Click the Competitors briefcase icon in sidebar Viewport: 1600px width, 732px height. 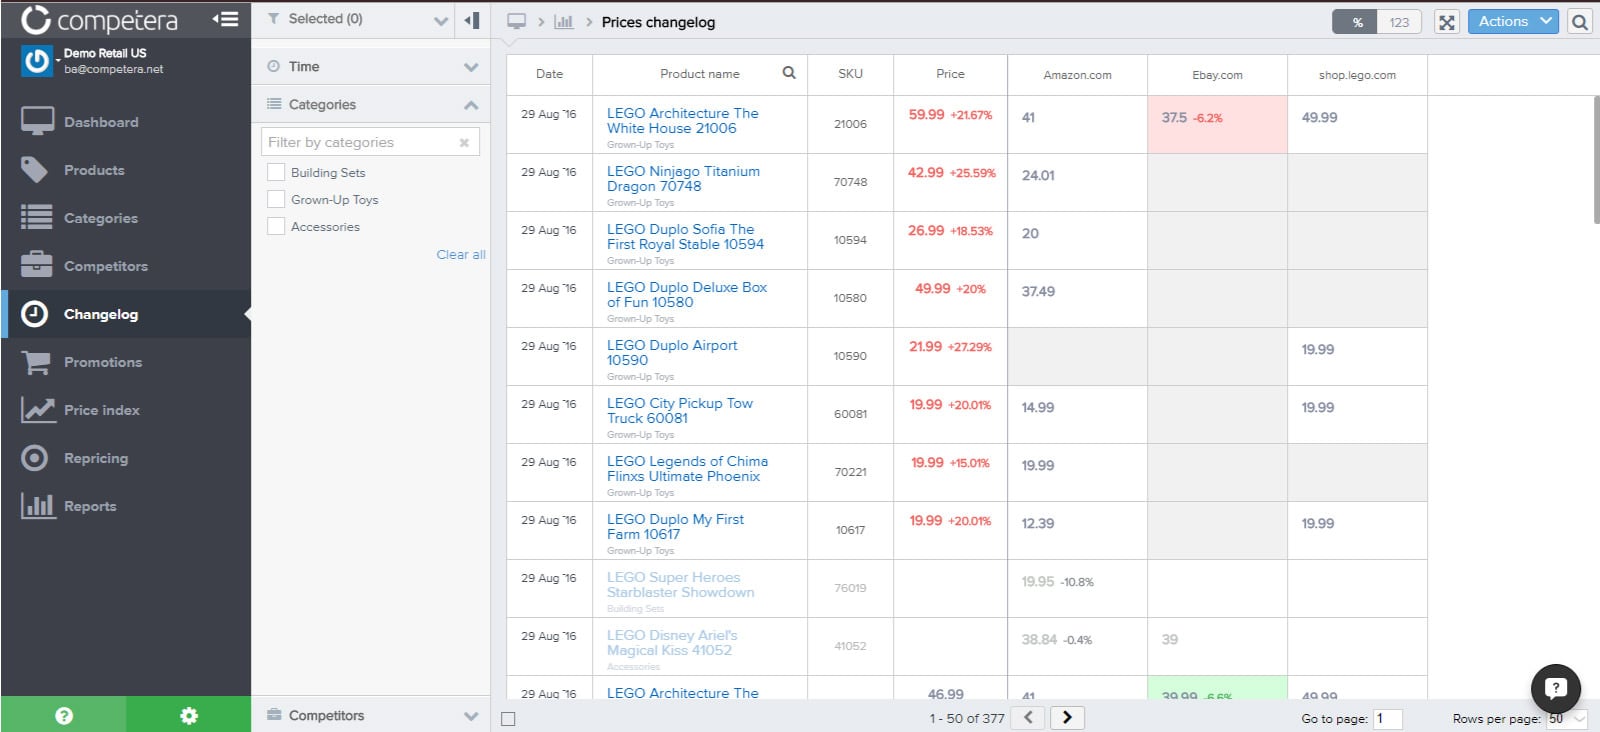(37, 265)
